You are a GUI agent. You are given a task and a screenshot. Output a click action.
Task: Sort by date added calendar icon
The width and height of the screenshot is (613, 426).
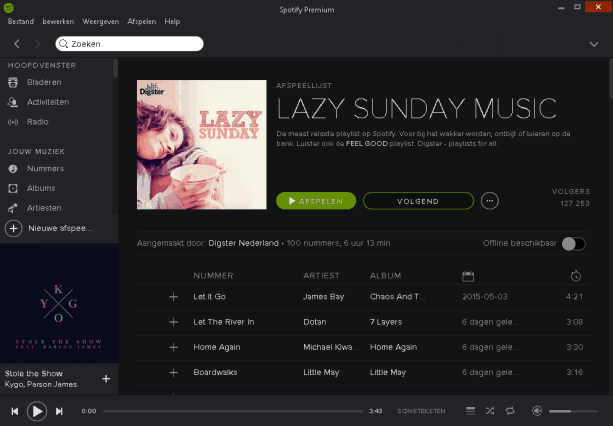[468, 276]
